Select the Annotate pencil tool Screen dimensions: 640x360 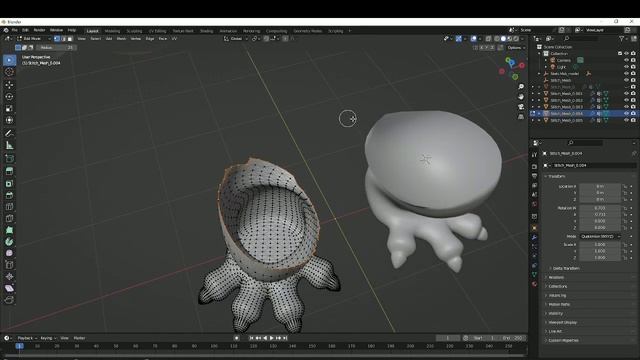[9, 133]
